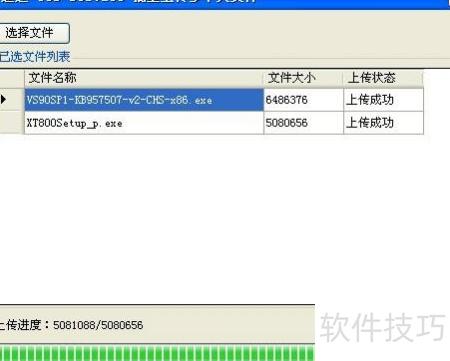Click the 5080656 file size cell
The image size is (450, 361).
[303, 123]
